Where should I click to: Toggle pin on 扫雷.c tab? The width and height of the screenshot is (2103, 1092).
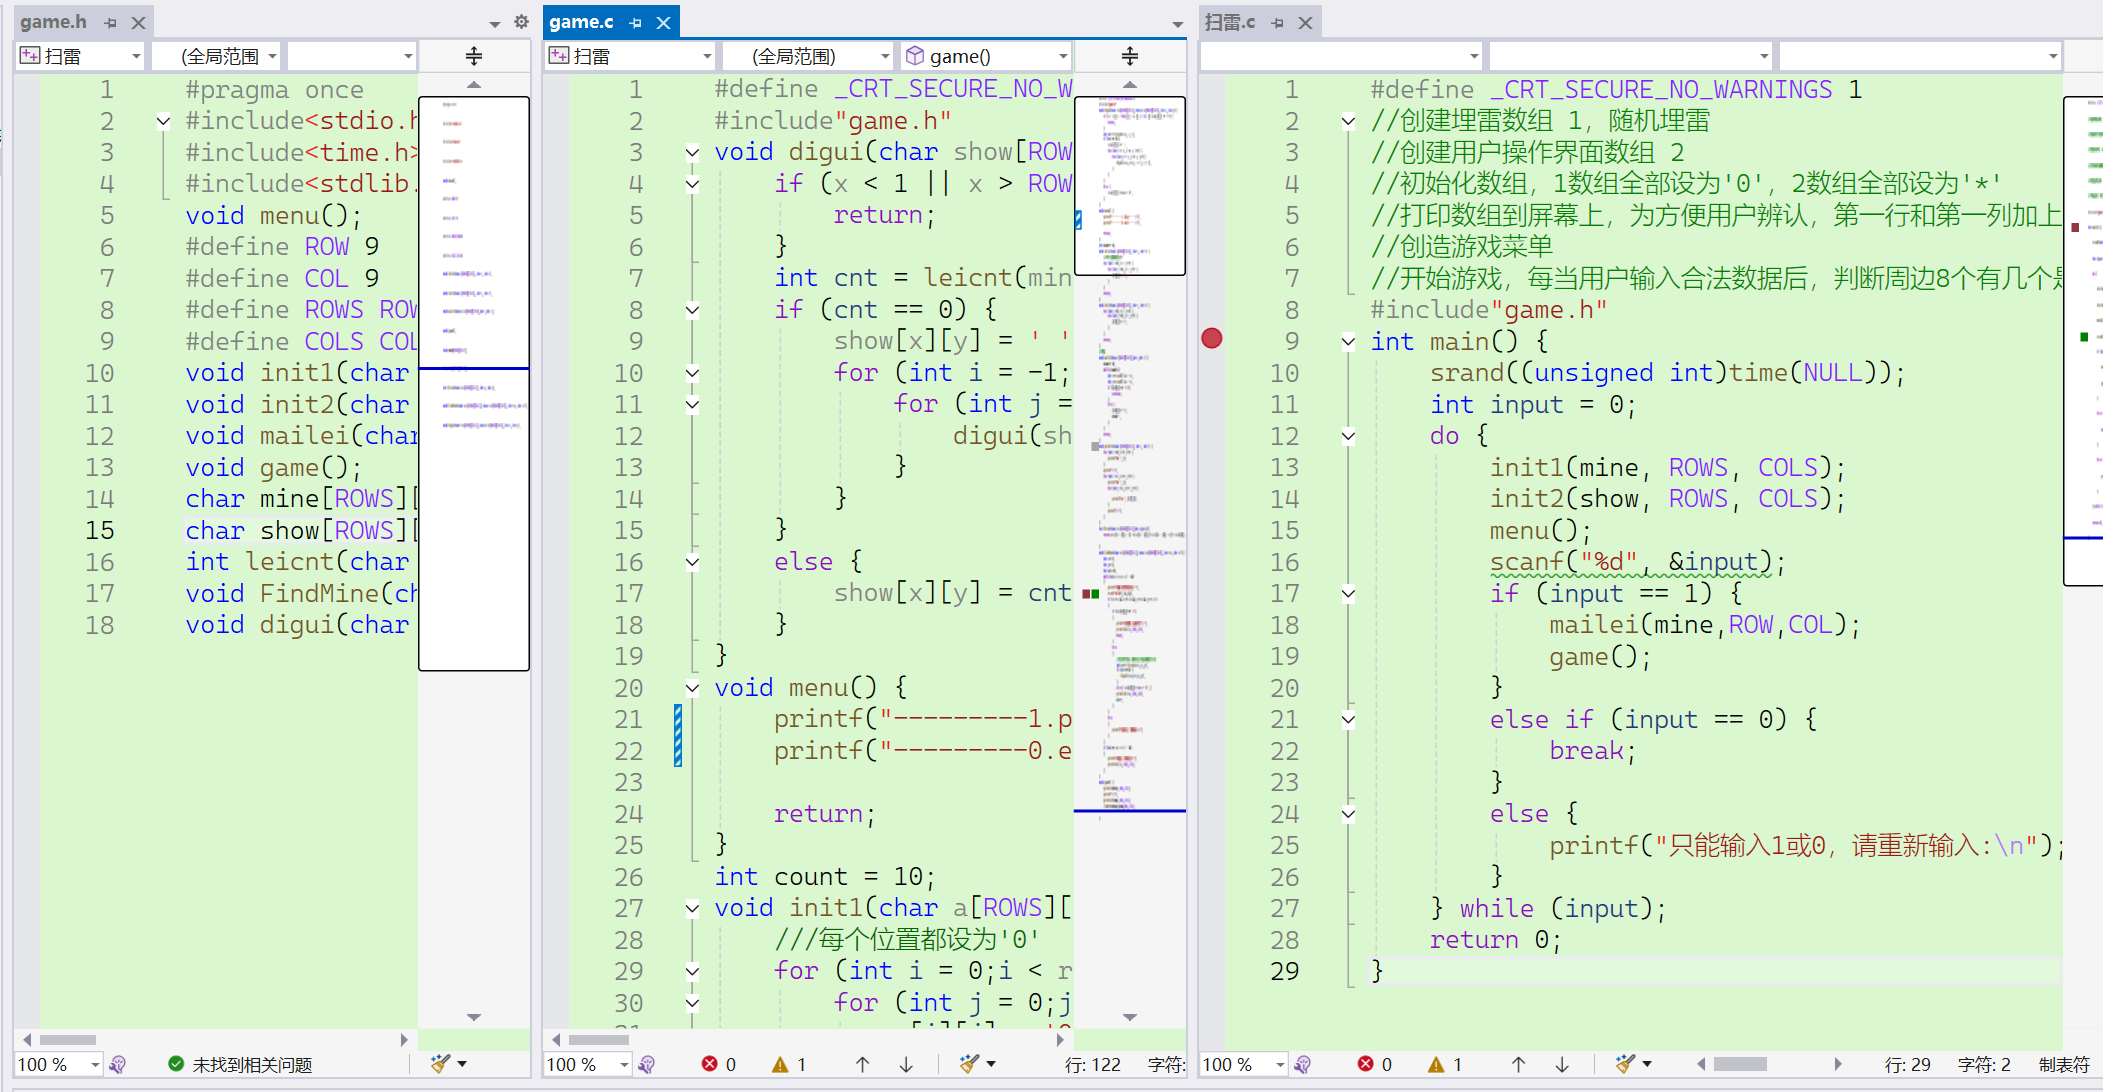pos(1277,22)
